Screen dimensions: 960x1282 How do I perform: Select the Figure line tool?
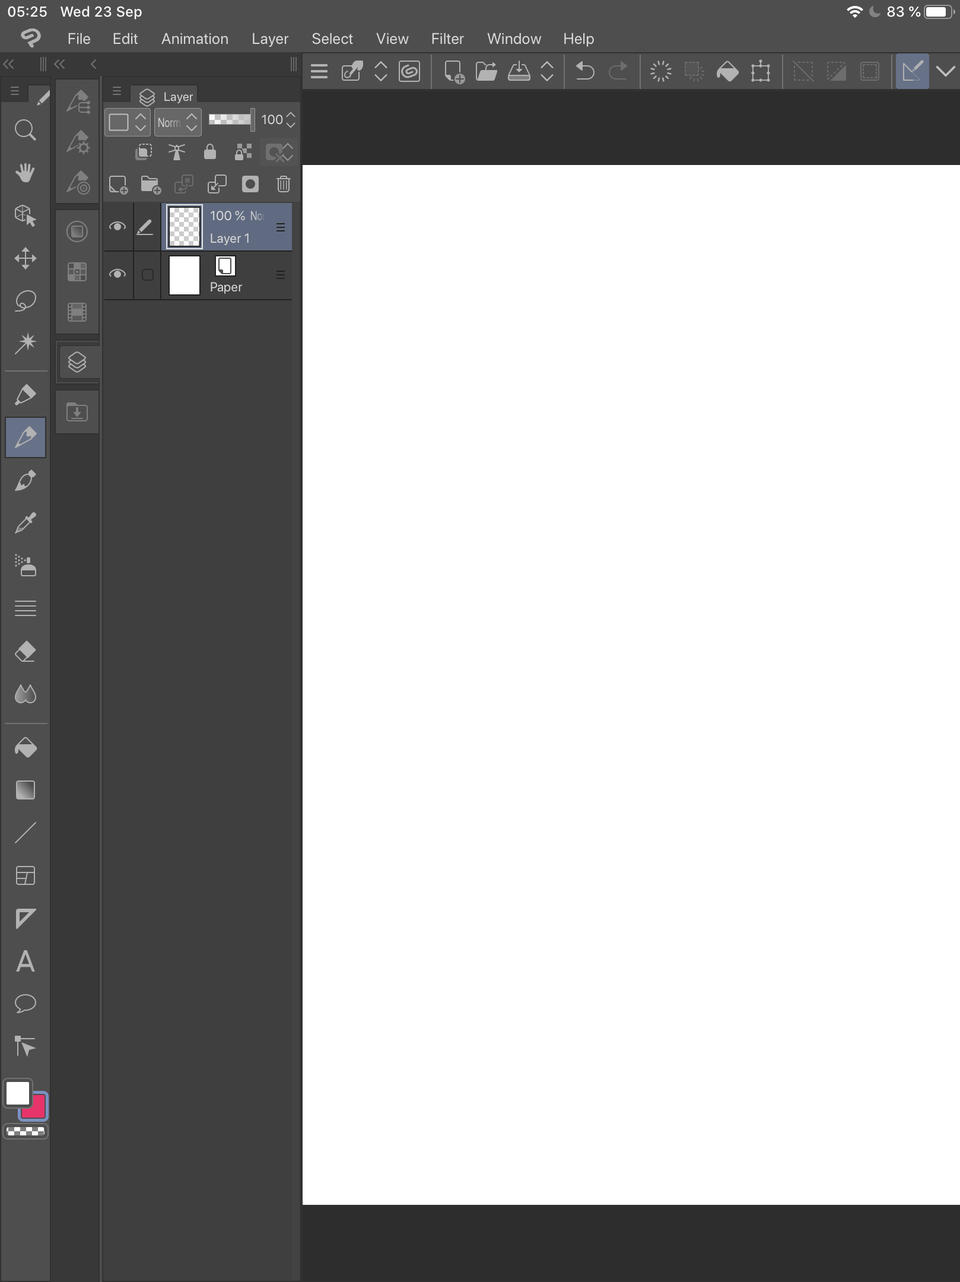[26, 833]
